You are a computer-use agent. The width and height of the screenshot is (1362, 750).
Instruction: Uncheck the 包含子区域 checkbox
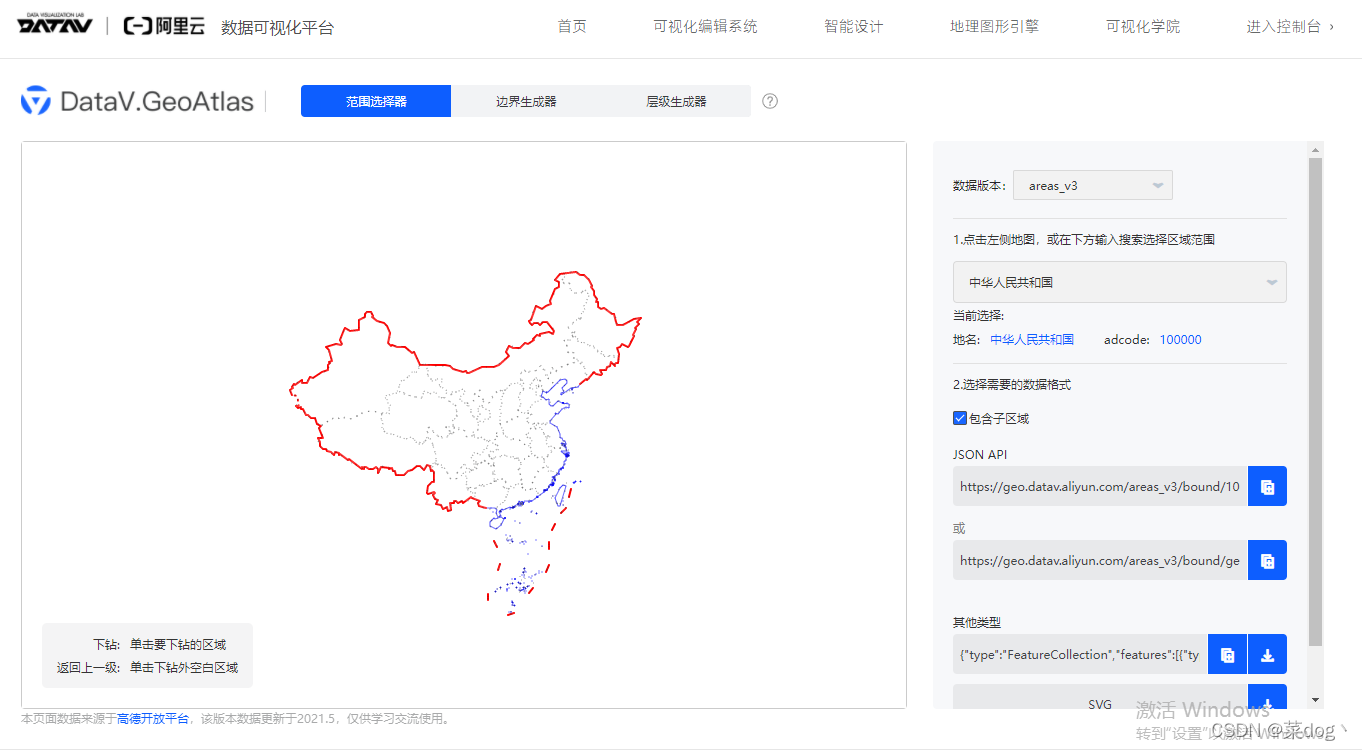pyautogui.click(x=959, y=418)
